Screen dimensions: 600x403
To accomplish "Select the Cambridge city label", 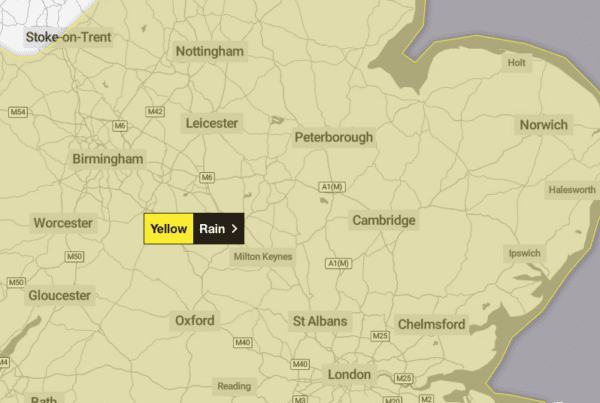I will click(384, 220).
